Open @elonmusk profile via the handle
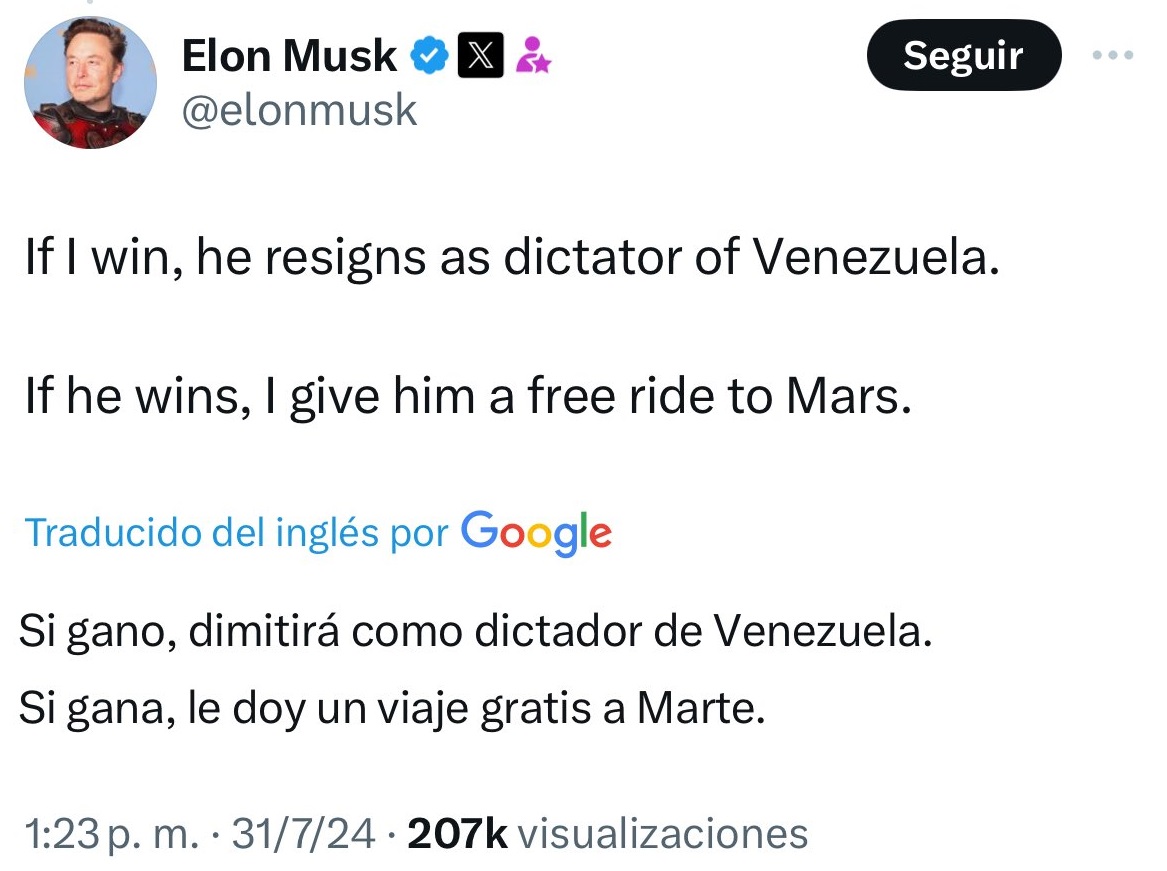 300,110
